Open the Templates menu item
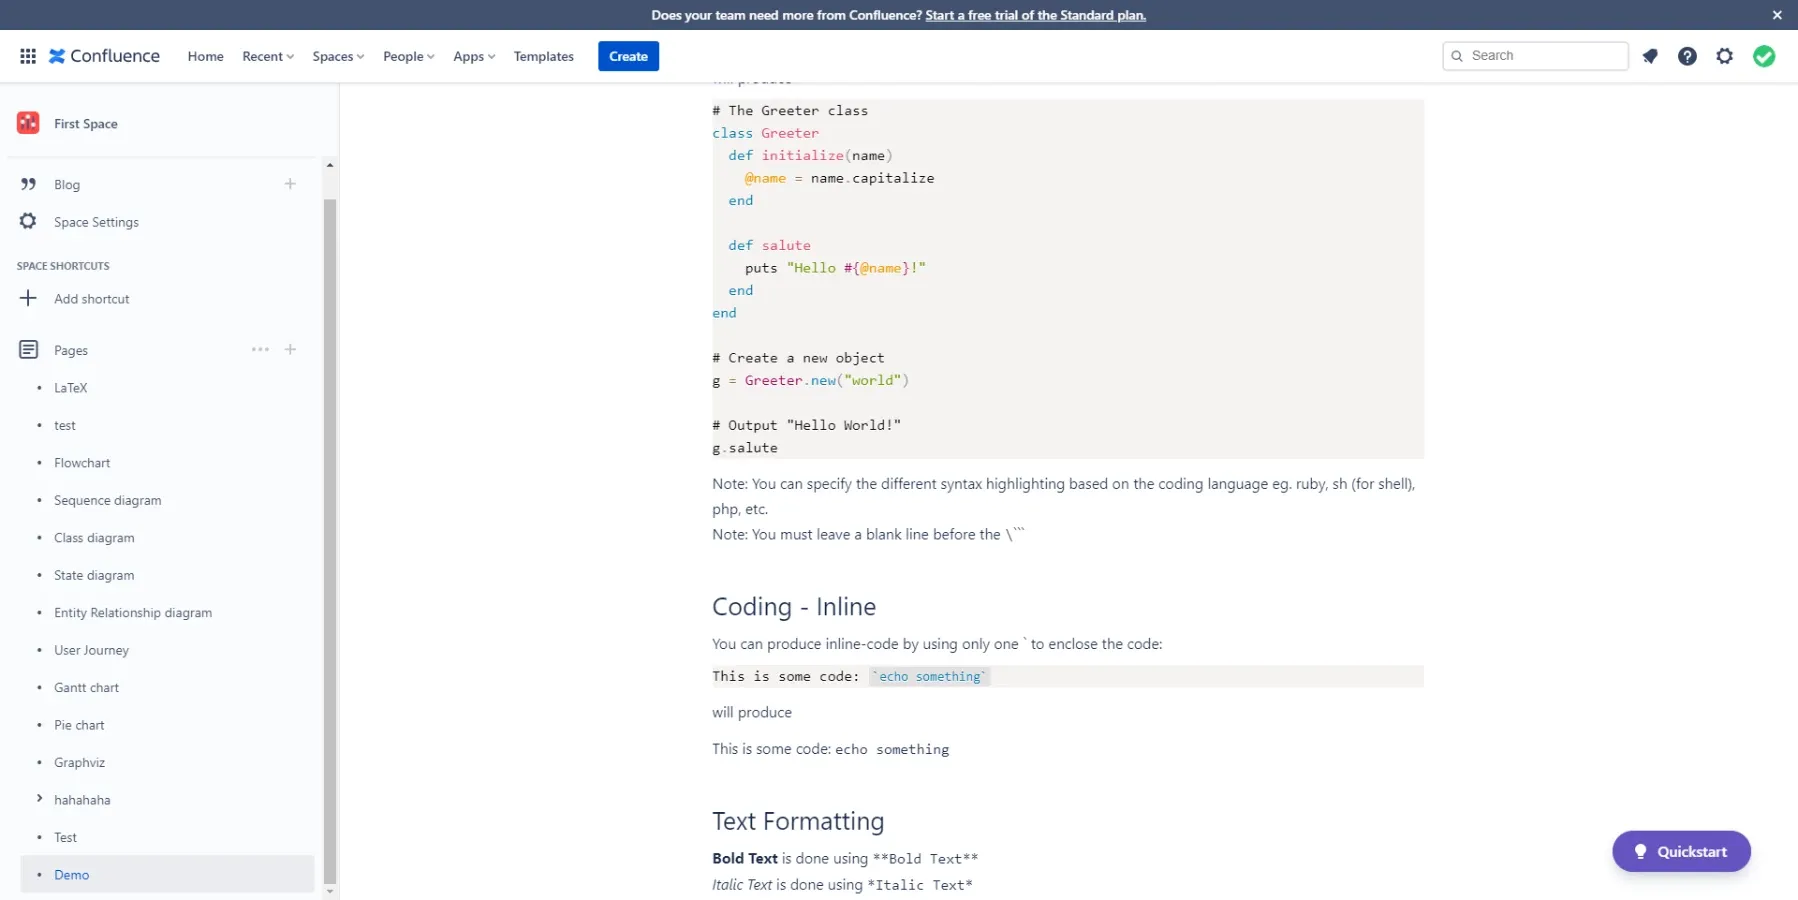 pos(543,56)
